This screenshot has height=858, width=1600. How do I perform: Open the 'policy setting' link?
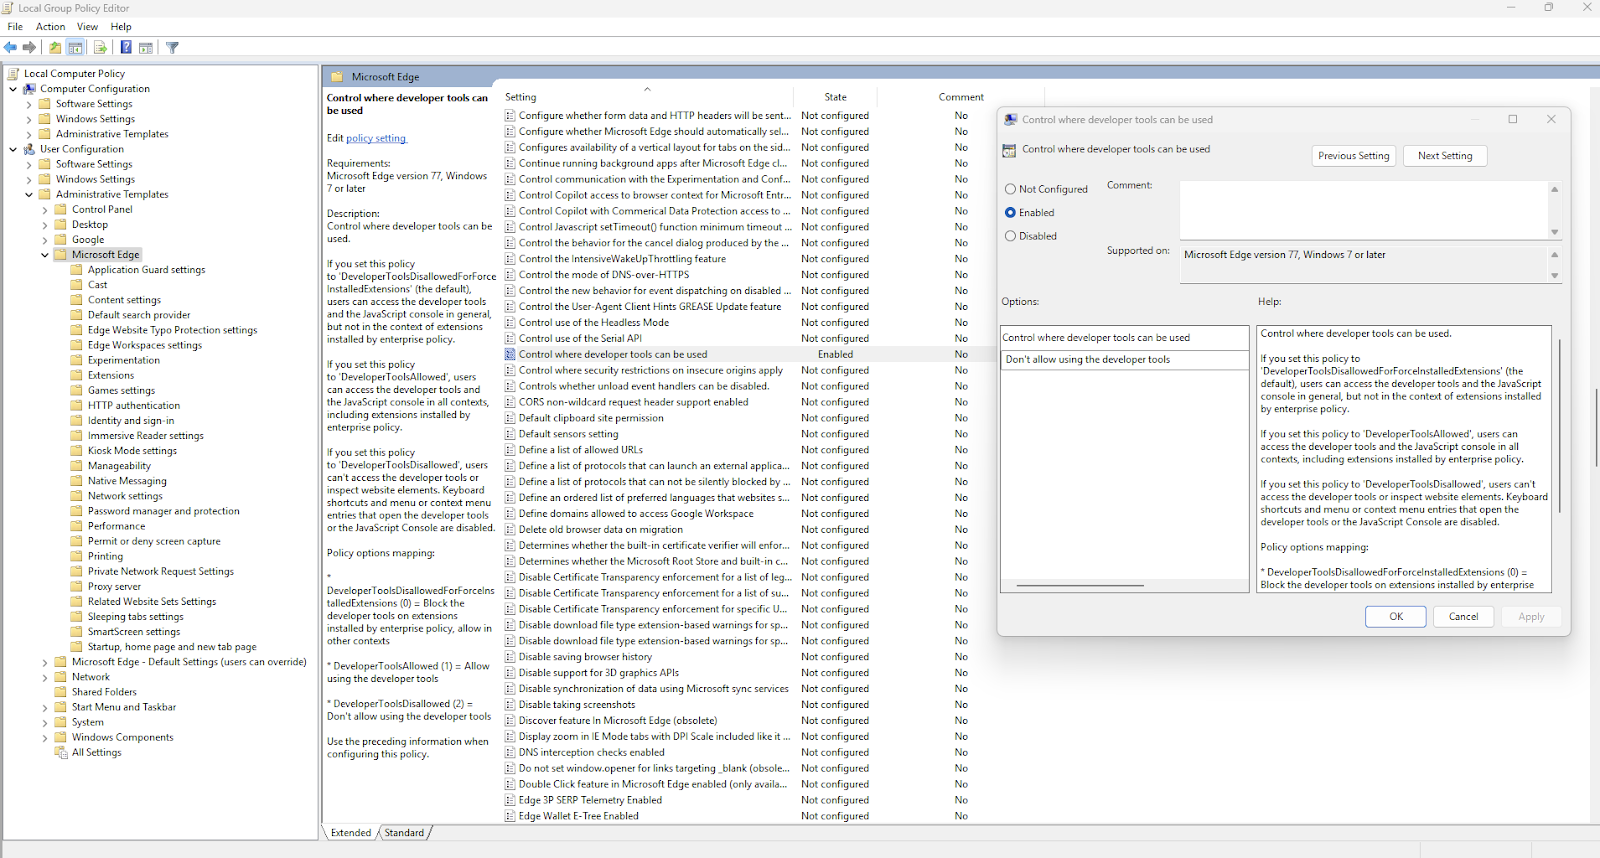pos(376,138)
